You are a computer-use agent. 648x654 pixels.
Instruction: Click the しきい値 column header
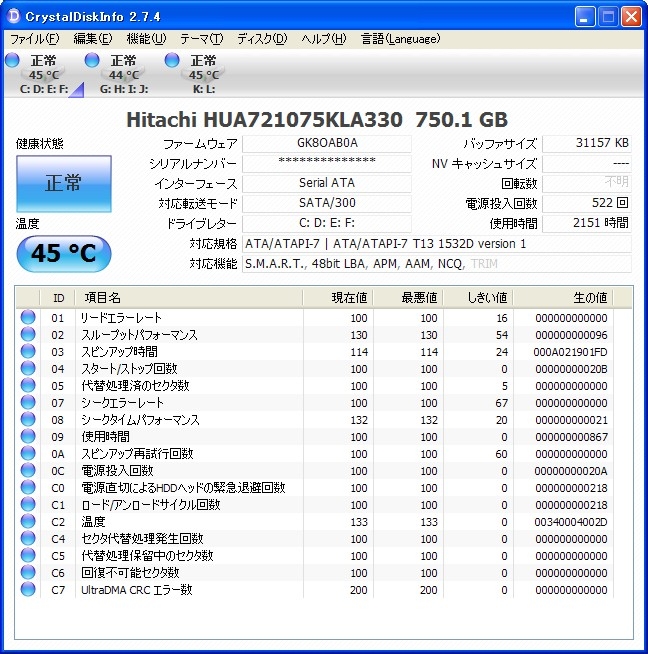click(478, 298)
